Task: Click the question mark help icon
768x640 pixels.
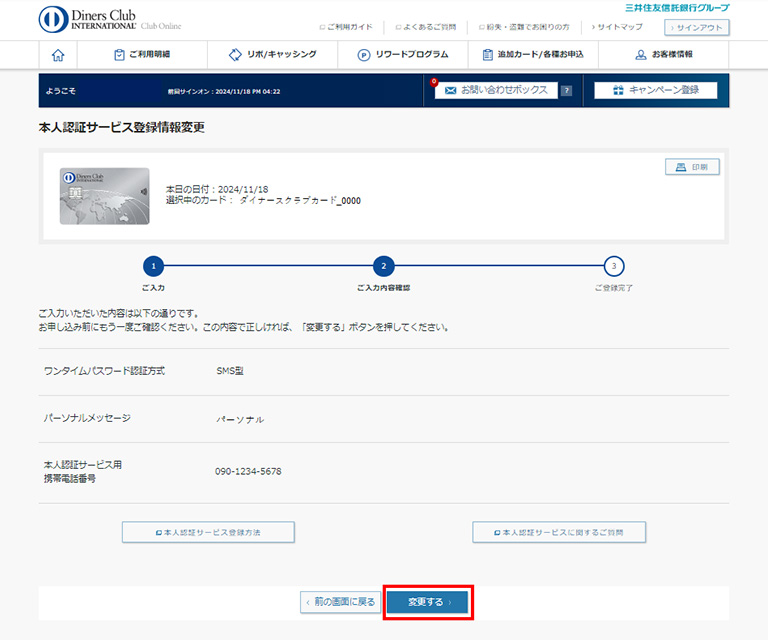Action: coord(566,91)
